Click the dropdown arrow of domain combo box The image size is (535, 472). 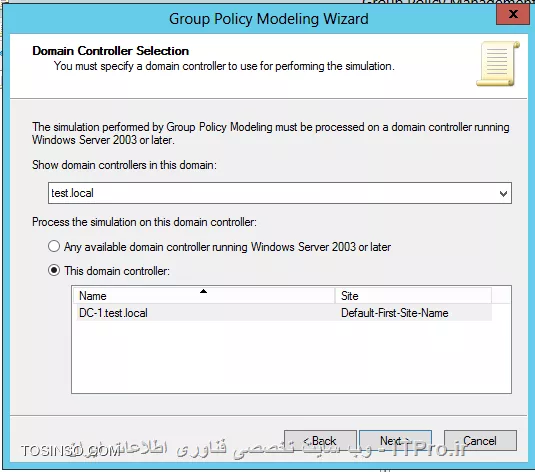pyautogui.click(x=503, y=194)
